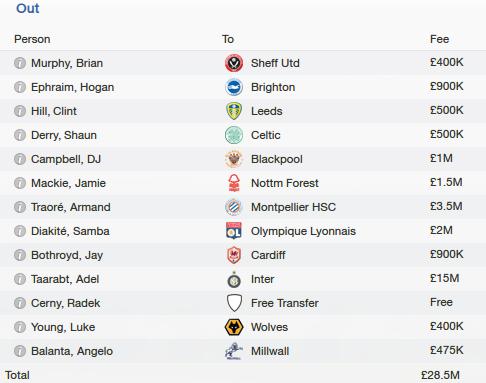Open player profile for Traoré, Armand
Screen dimensions: 486x383
pyautogui.click(x=71, y=207)
